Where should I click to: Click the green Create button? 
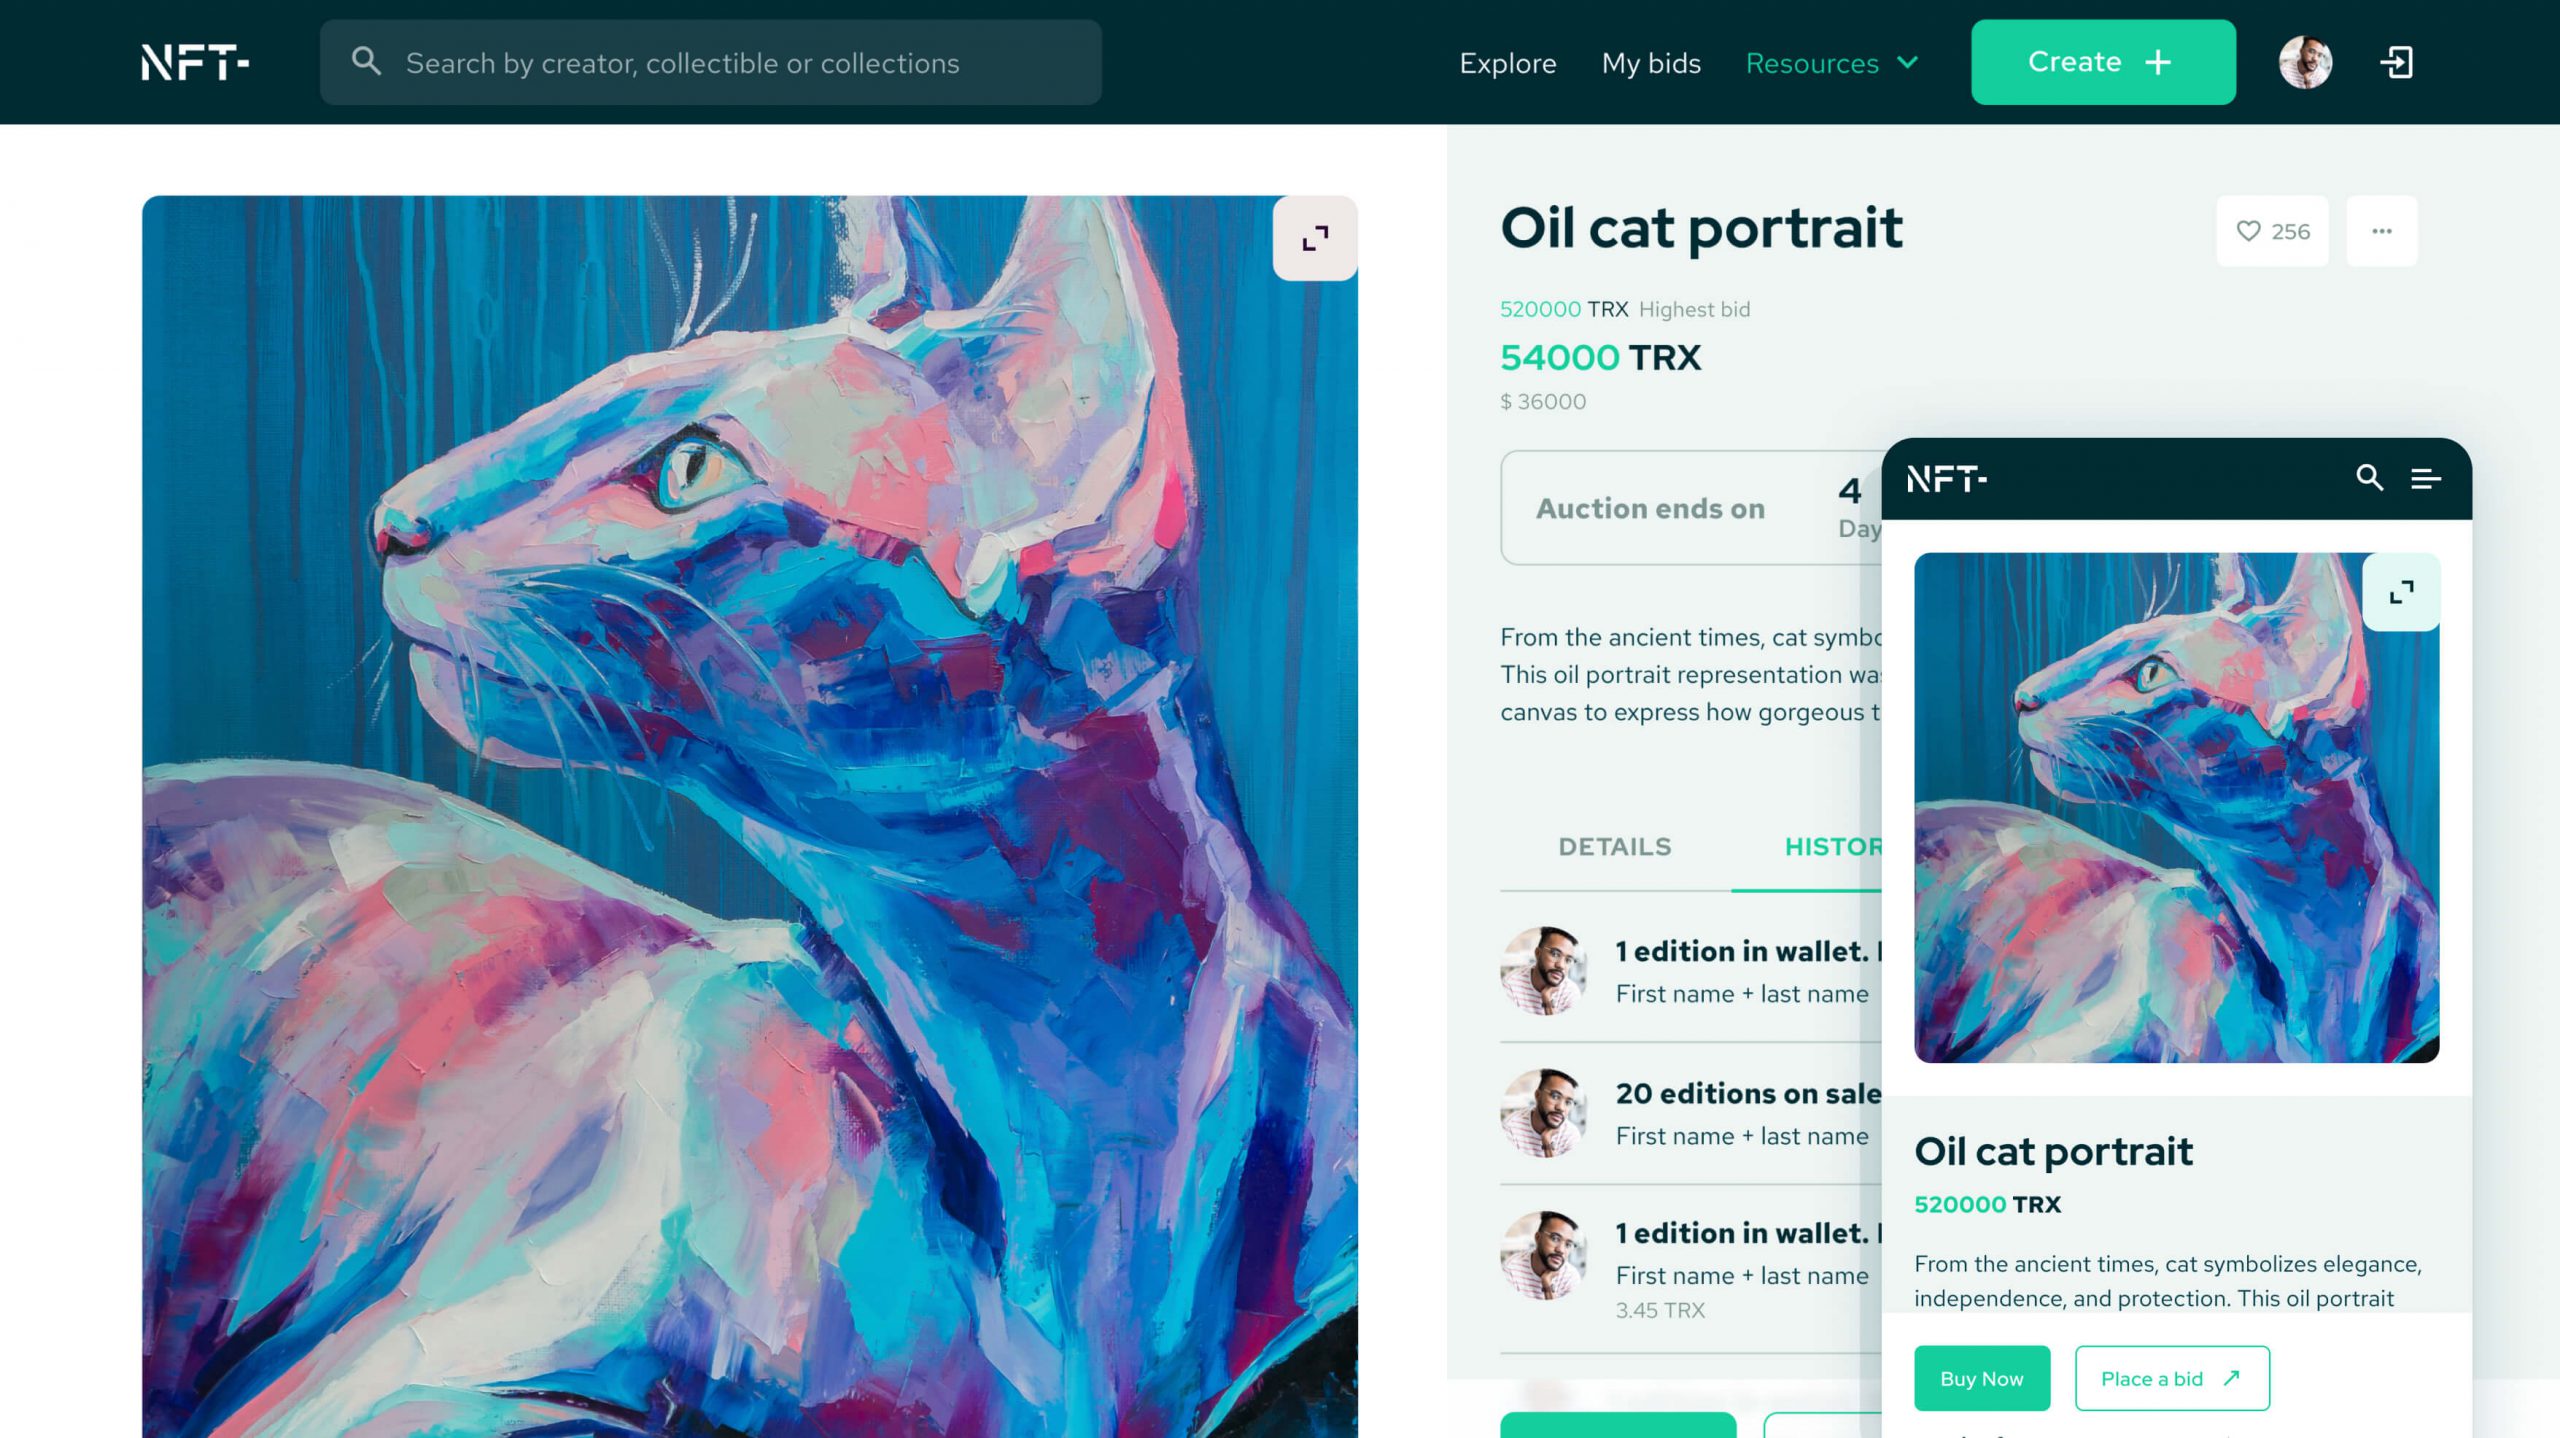2103,62
